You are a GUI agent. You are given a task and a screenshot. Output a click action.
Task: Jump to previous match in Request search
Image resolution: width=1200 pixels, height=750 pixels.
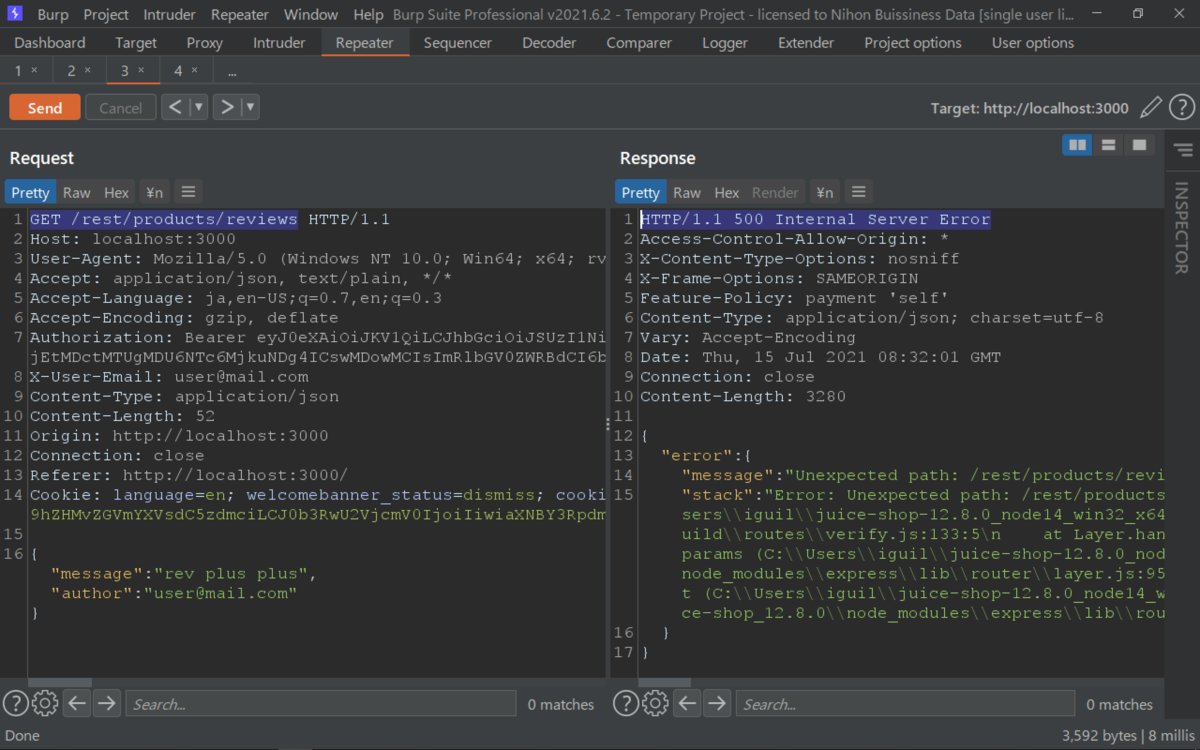[77, 703]
